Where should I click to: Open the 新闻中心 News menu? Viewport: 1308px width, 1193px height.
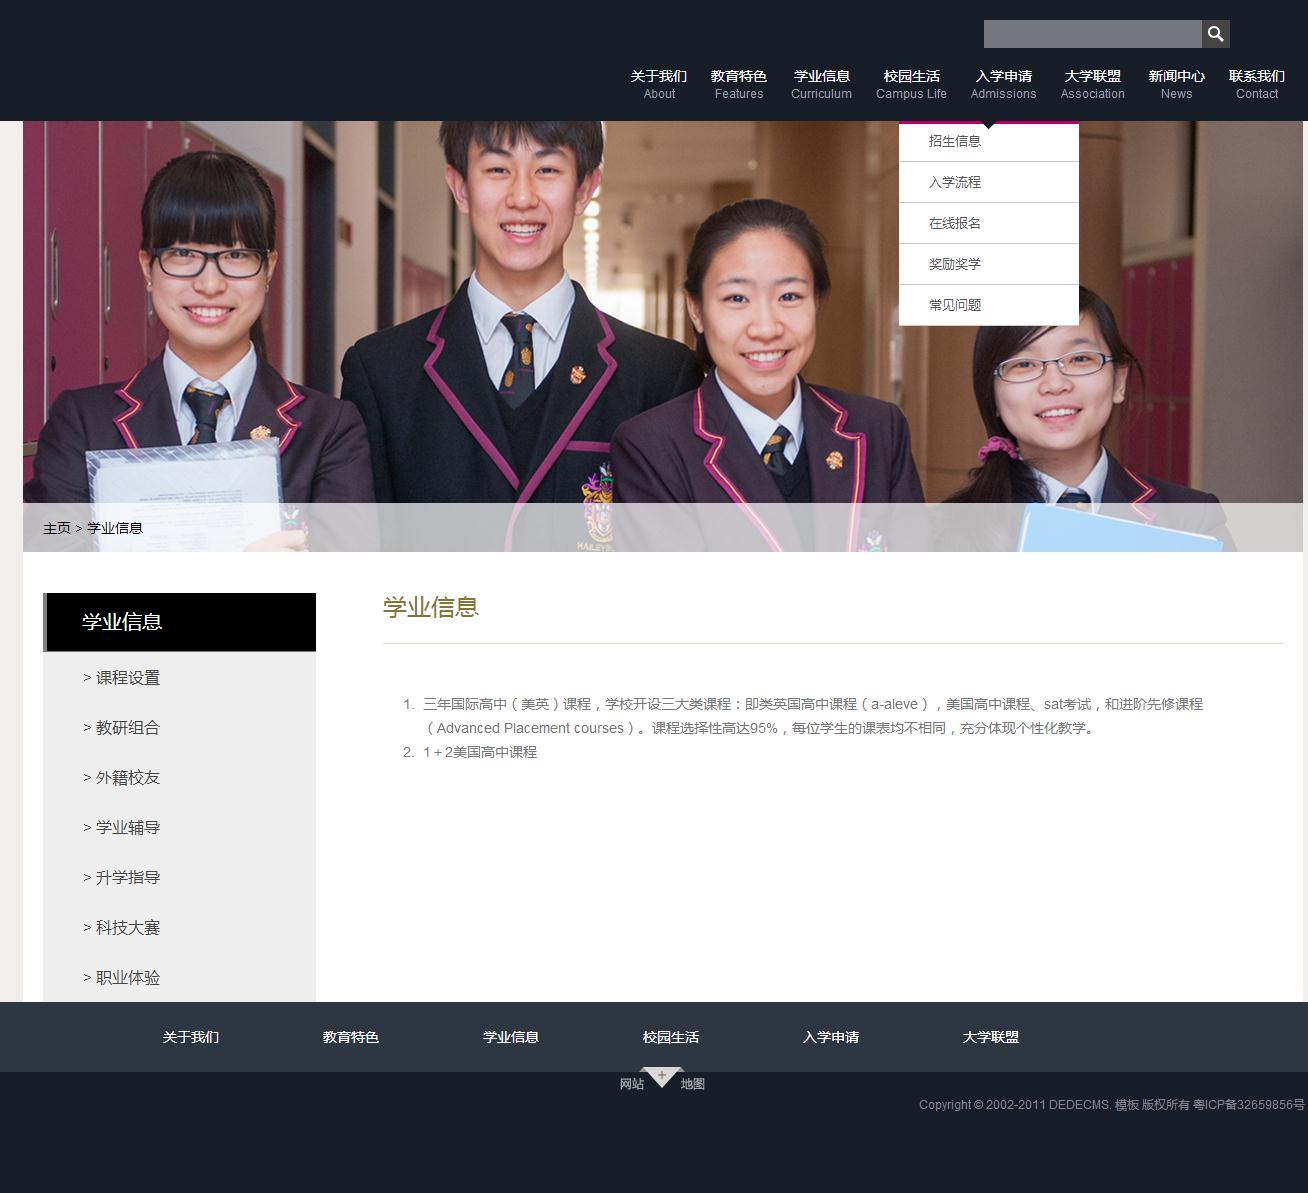click(1176, 84)
